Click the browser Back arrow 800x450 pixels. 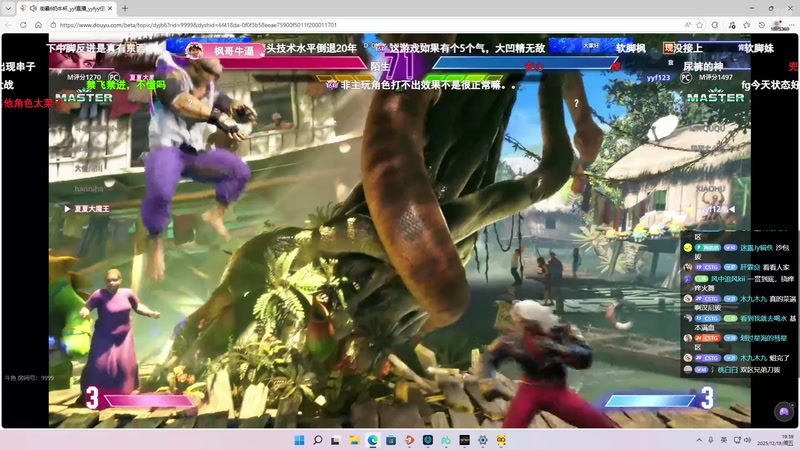click(x=9, y=24)
